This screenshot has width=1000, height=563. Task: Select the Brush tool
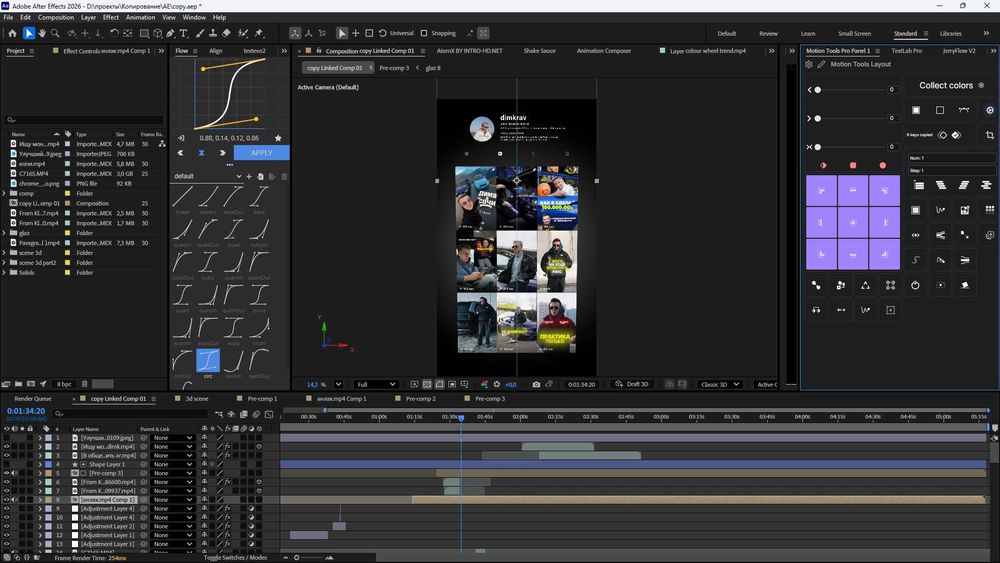pyautogui.click(x=200, y=33)
